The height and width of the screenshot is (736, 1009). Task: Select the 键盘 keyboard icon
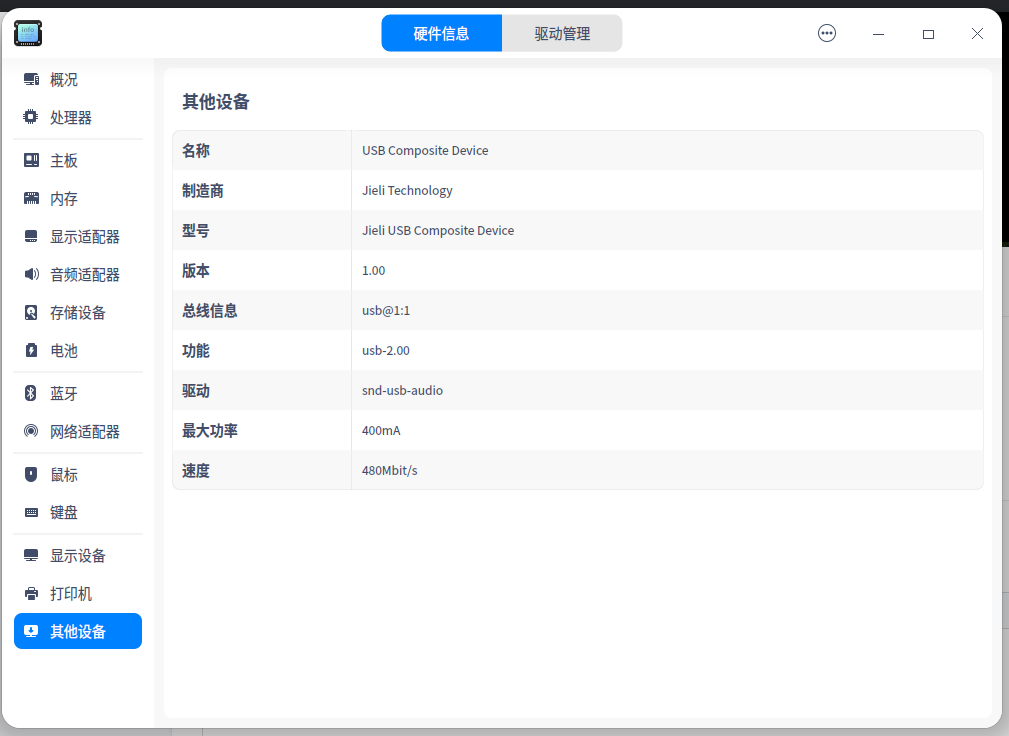tap(31, 512)
